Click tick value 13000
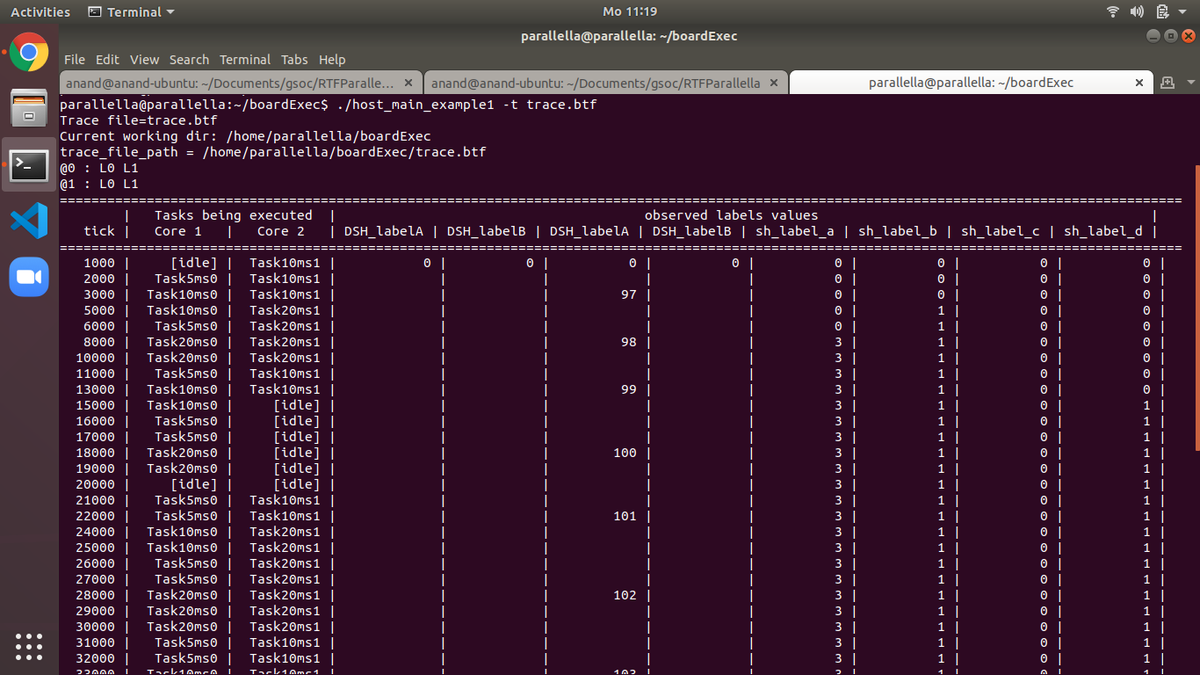This screenshot has width=1200, height=675. tap(95, 389)
